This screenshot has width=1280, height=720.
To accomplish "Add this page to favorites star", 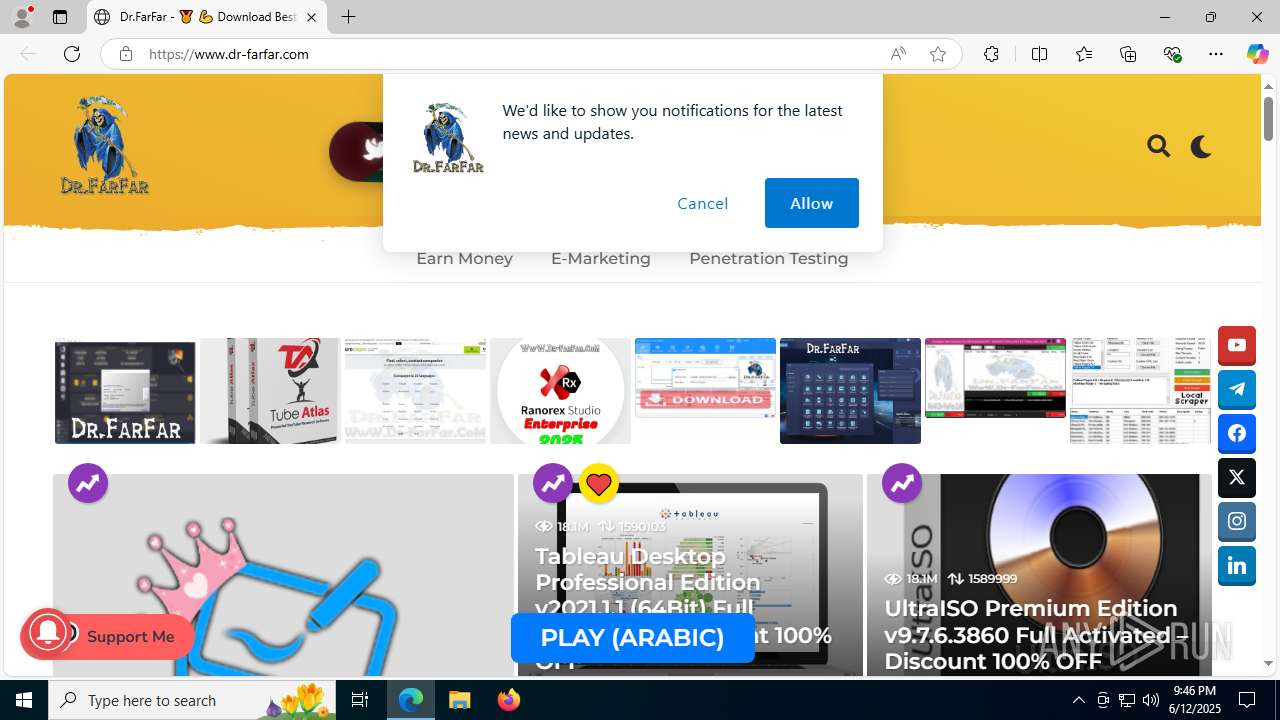I will pos(938,54).
